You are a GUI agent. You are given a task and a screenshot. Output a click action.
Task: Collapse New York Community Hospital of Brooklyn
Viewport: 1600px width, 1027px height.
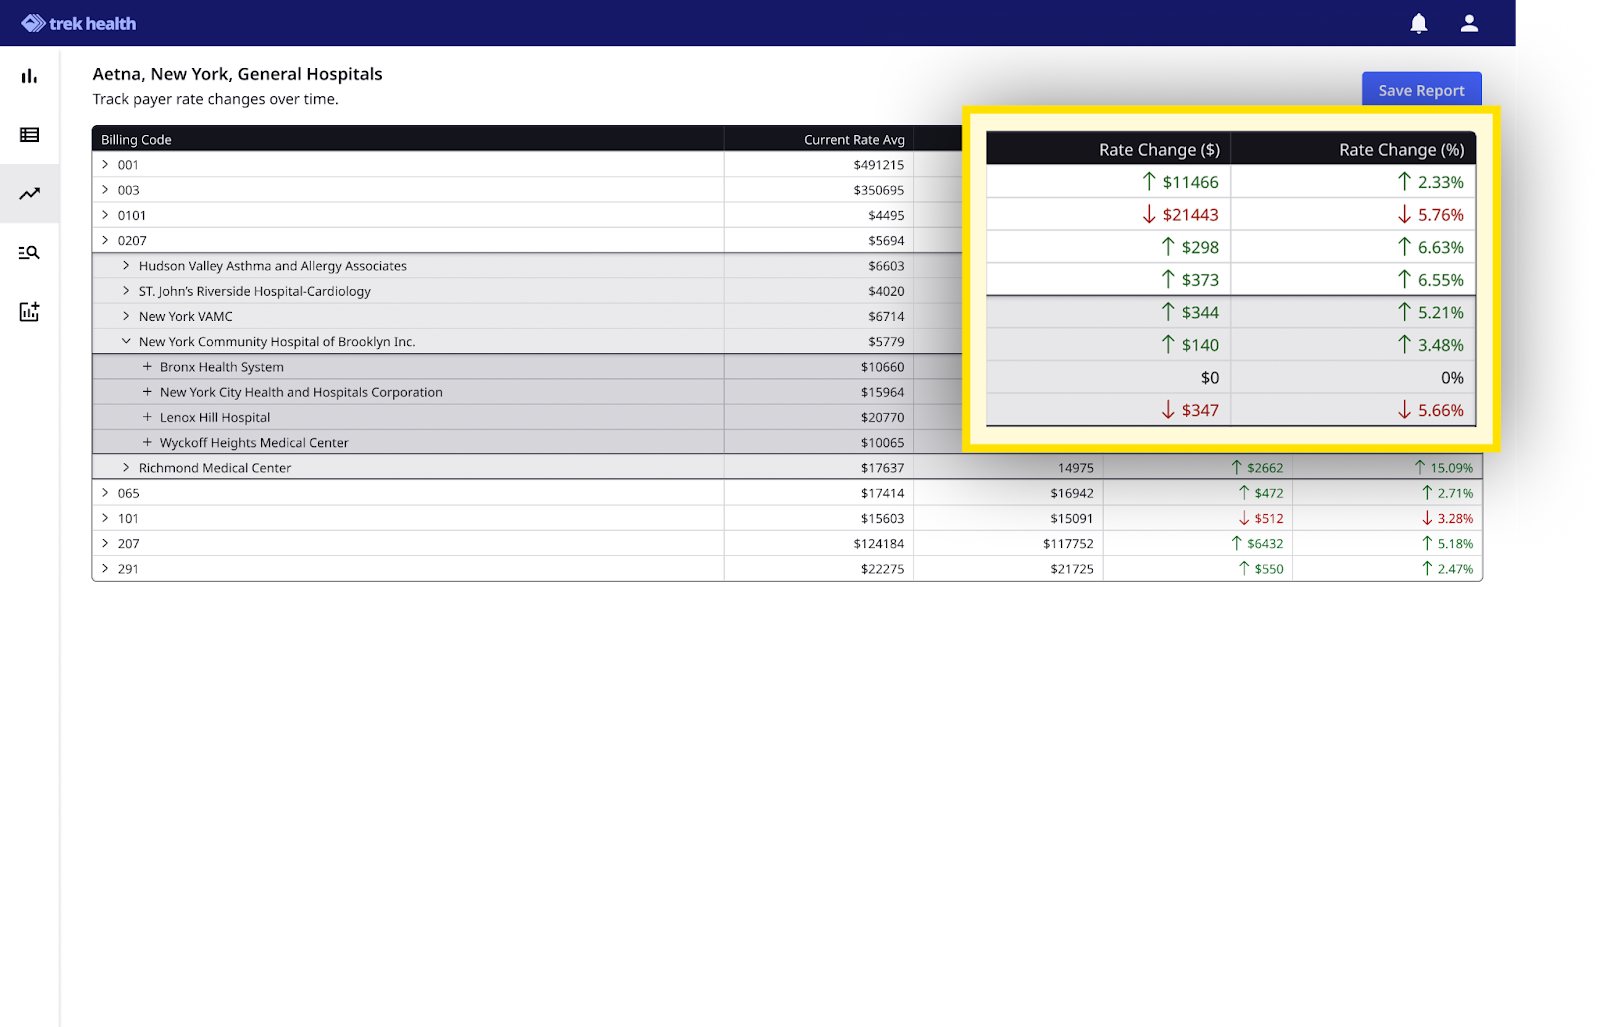pos(126,341)
